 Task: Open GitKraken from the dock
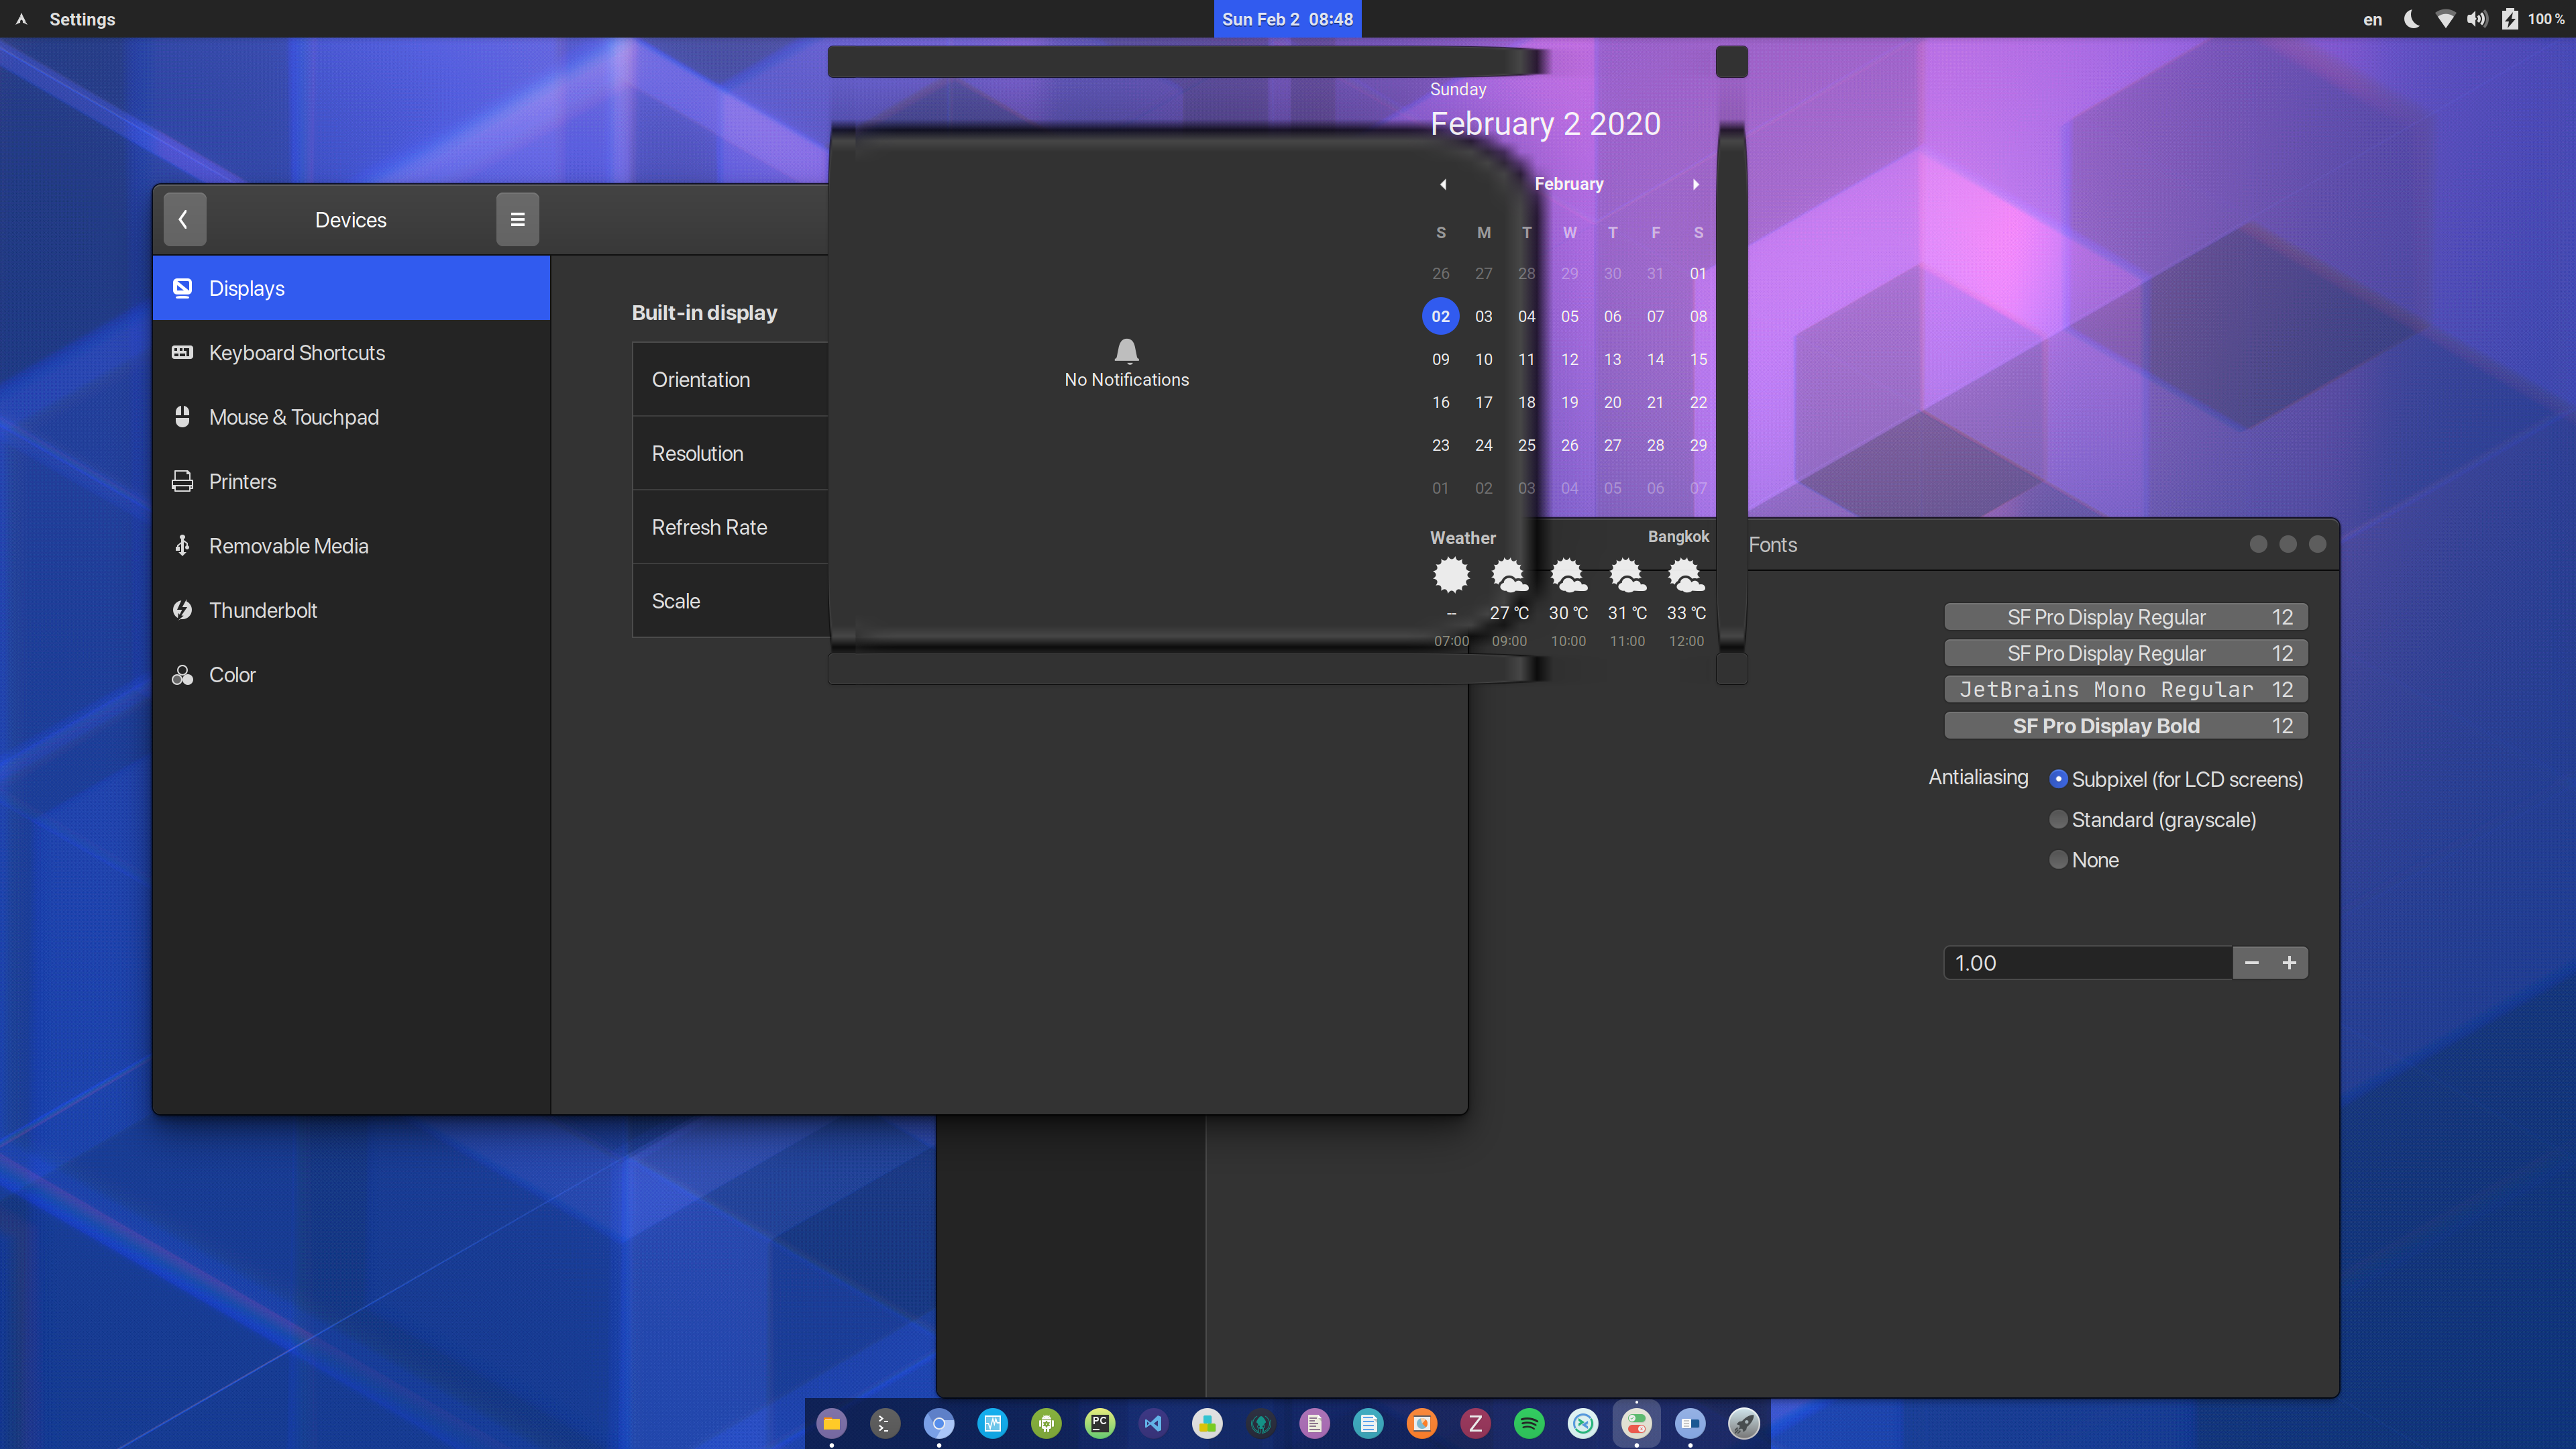[x=1261, y=1422]
